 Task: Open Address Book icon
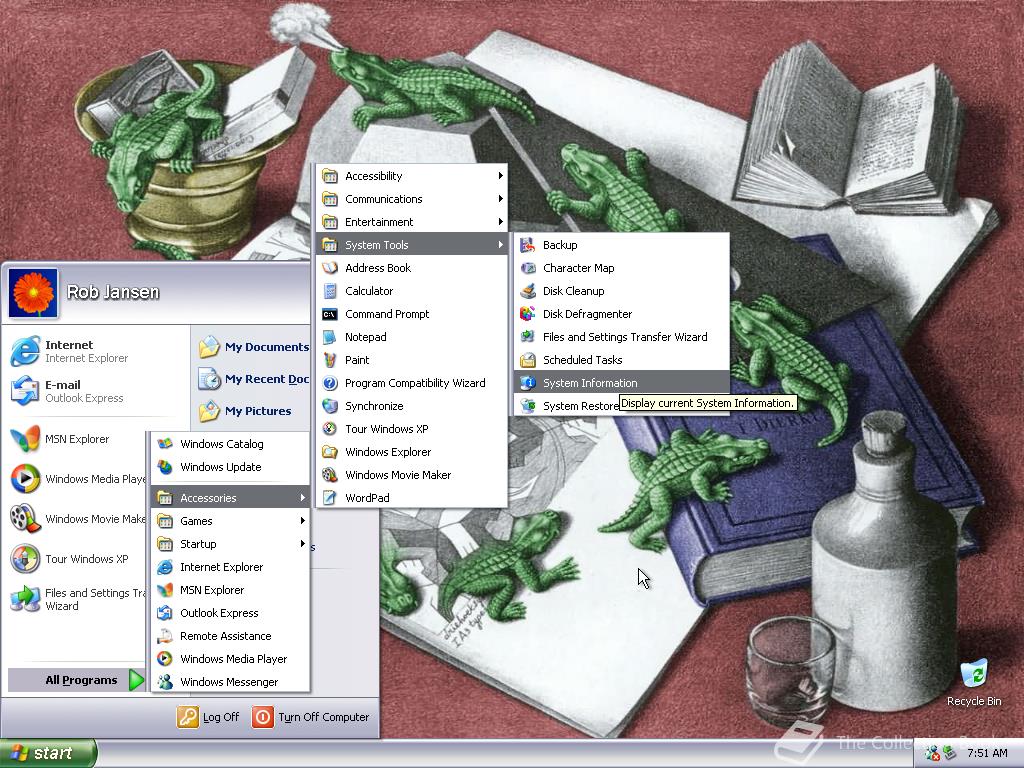[x=330, y=268]
